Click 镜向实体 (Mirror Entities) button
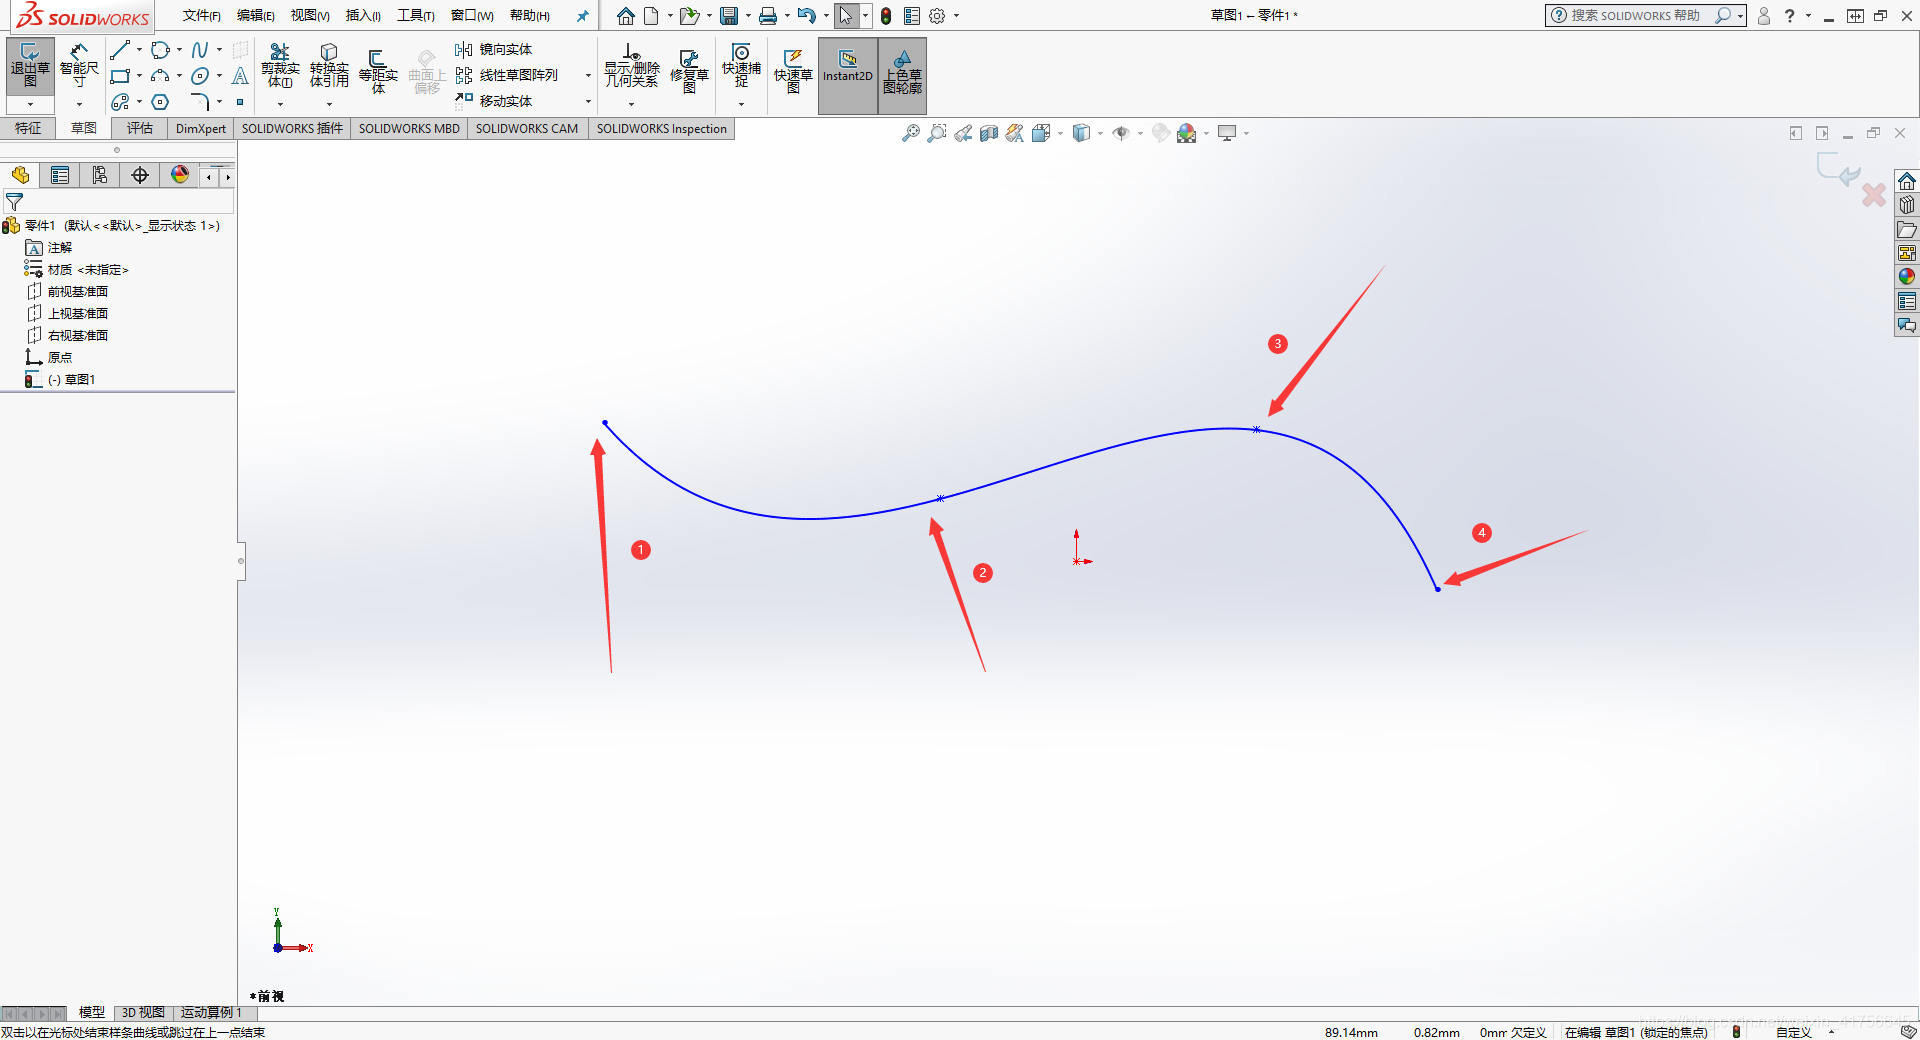This screenshot has height=1040, width=1920. 494,50
